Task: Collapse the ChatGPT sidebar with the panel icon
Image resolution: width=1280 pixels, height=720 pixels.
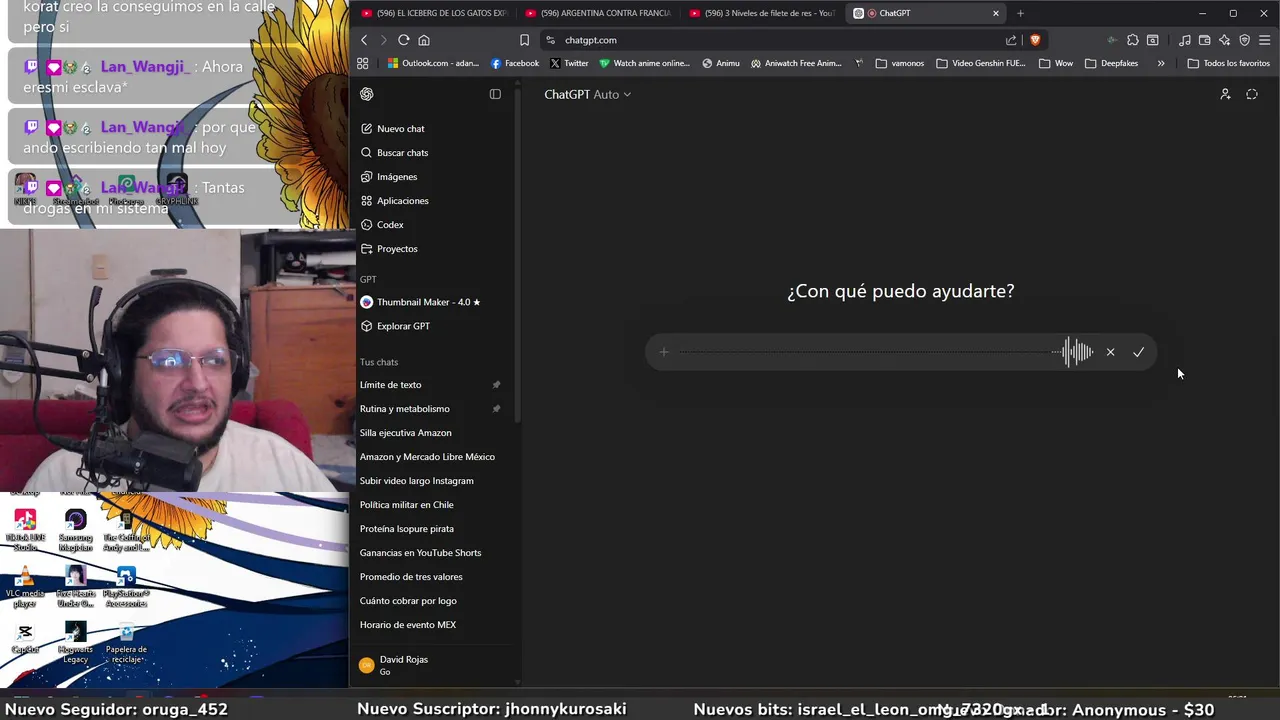Action: (495, 94)
